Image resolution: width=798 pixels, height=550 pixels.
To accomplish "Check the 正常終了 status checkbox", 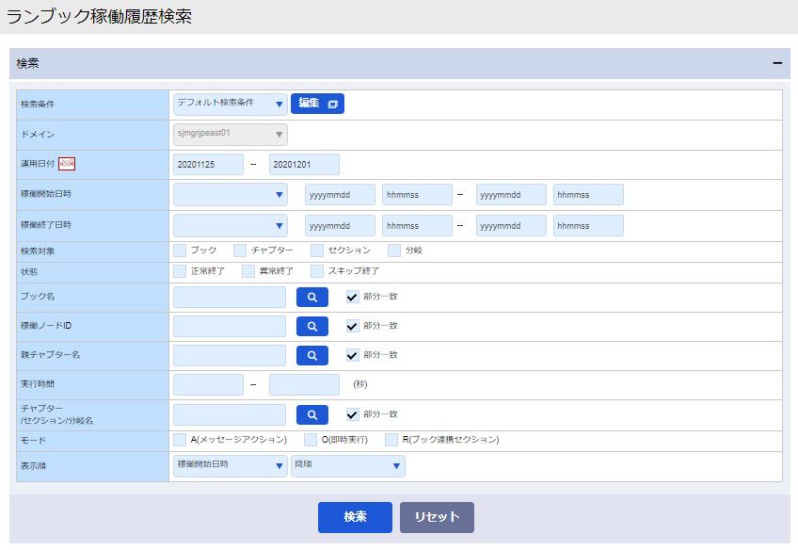I will [179, 271].
